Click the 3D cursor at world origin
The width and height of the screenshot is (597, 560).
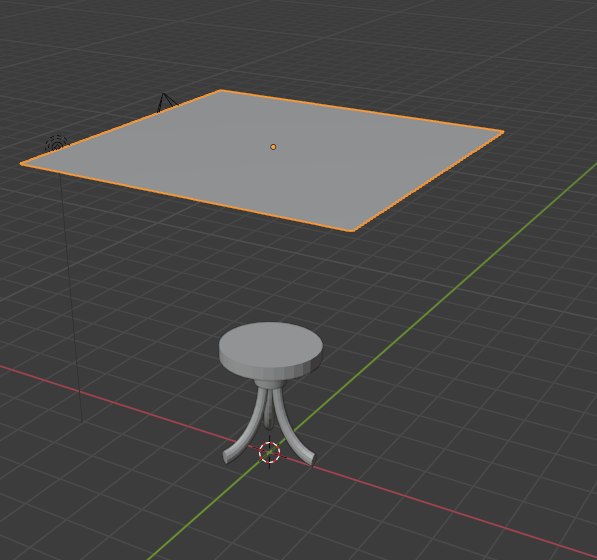point(270,452)
